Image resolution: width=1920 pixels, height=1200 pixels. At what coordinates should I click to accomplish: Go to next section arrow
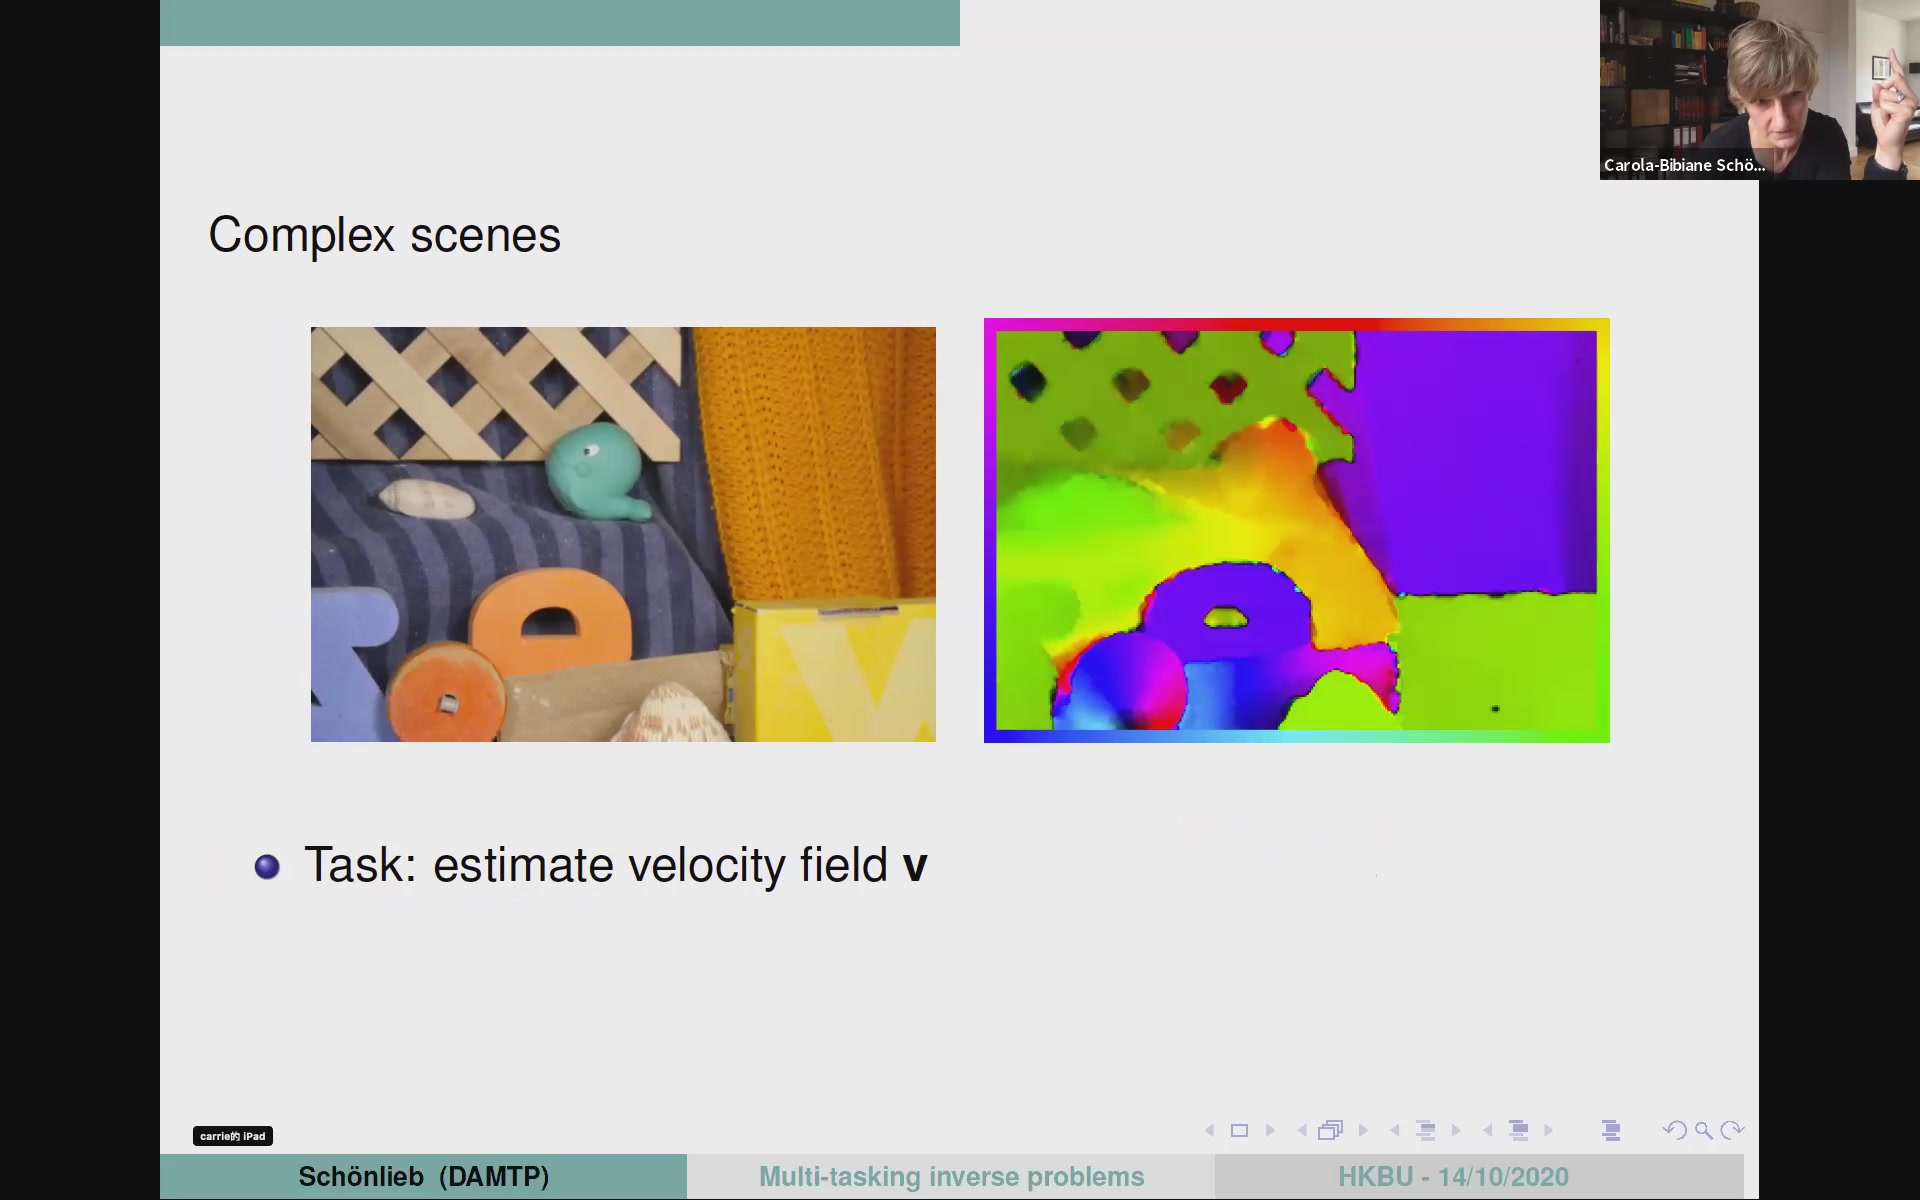pyautogui.click(x=1549, y=1130)
